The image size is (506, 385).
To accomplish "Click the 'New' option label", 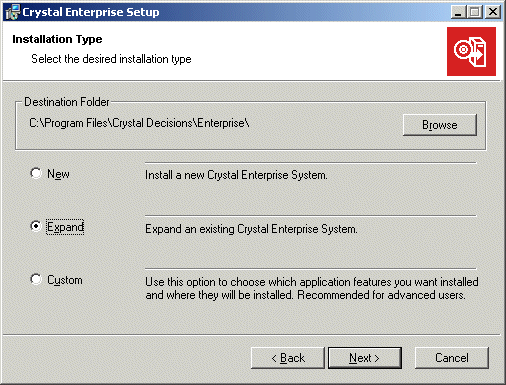I will pyautogui.click(x=58, y=174).
